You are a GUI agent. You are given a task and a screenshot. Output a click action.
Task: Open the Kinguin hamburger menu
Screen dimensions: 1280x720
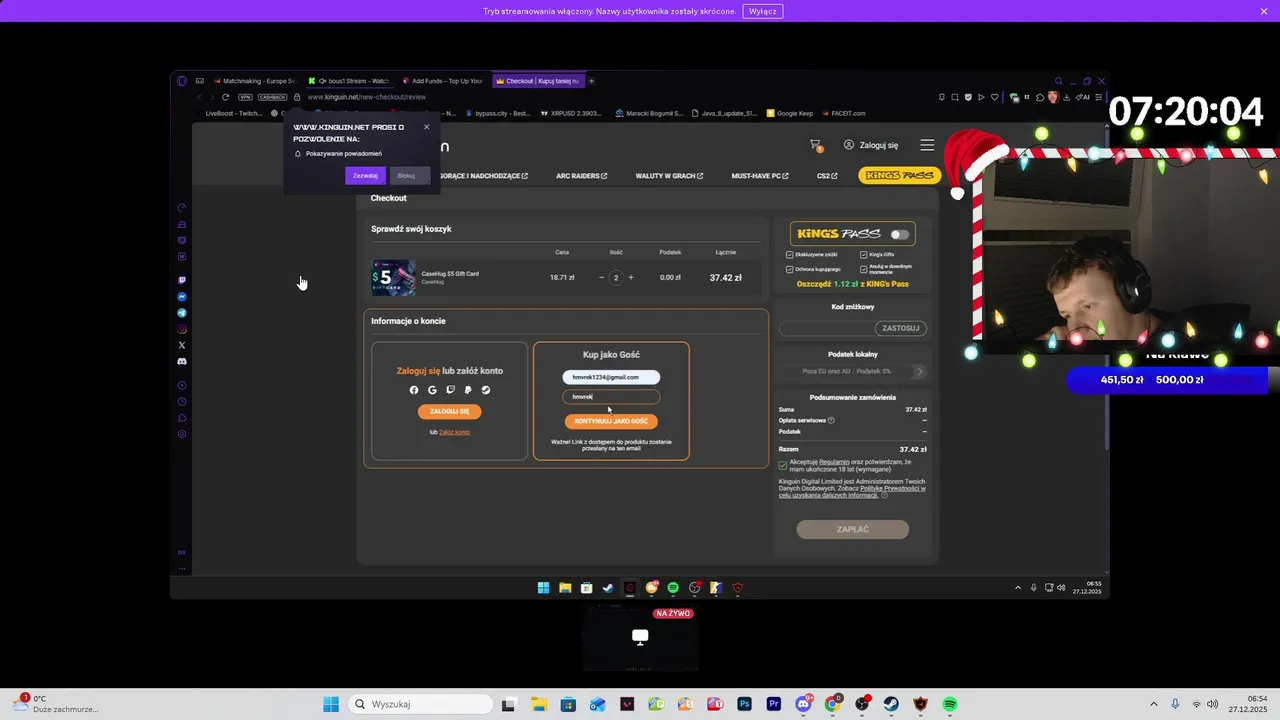click(927, 145)
